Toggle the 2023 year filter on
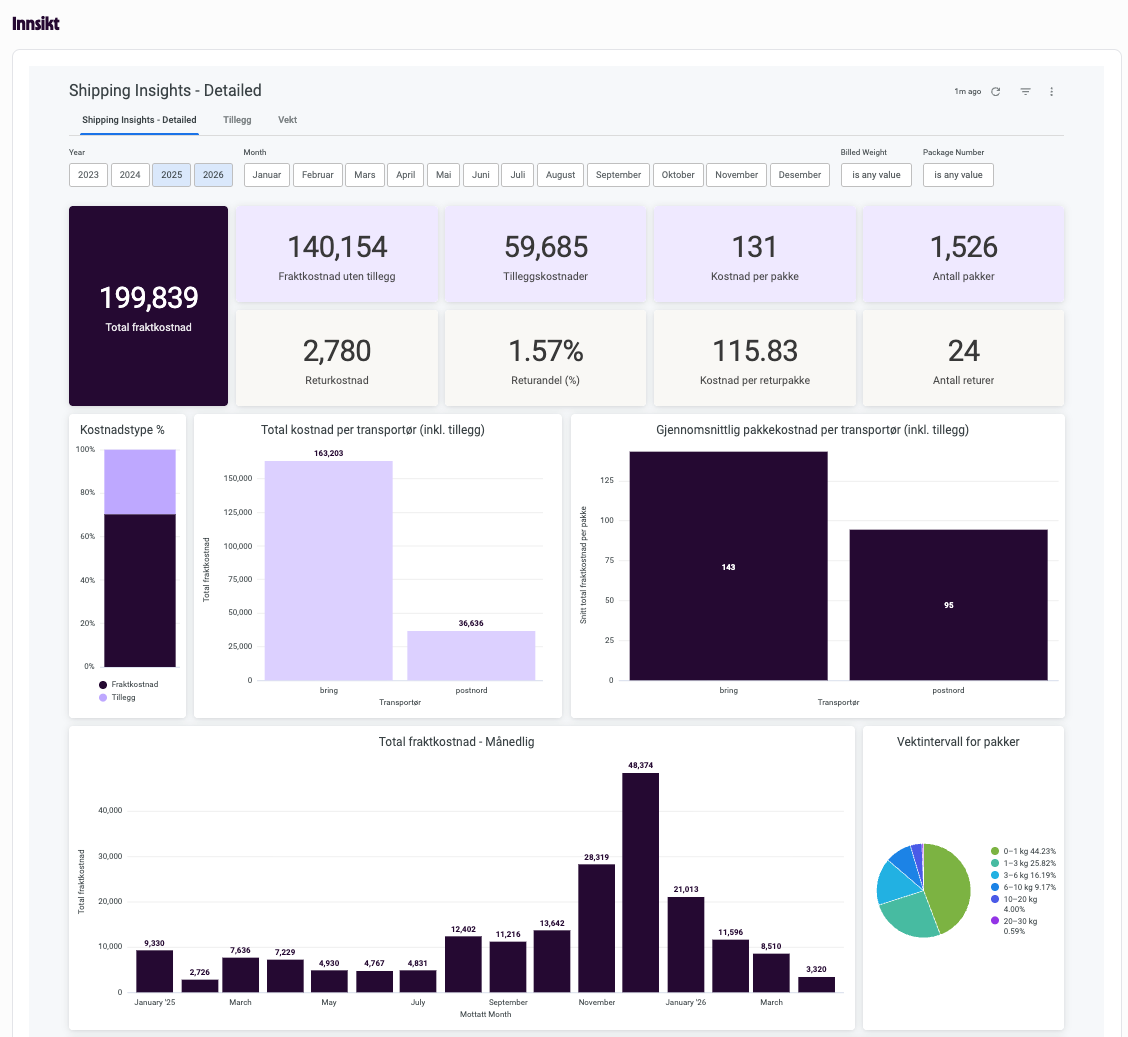Image resolution: width=1128 pixels, height=1037 pixels. [x=88, y=174]
